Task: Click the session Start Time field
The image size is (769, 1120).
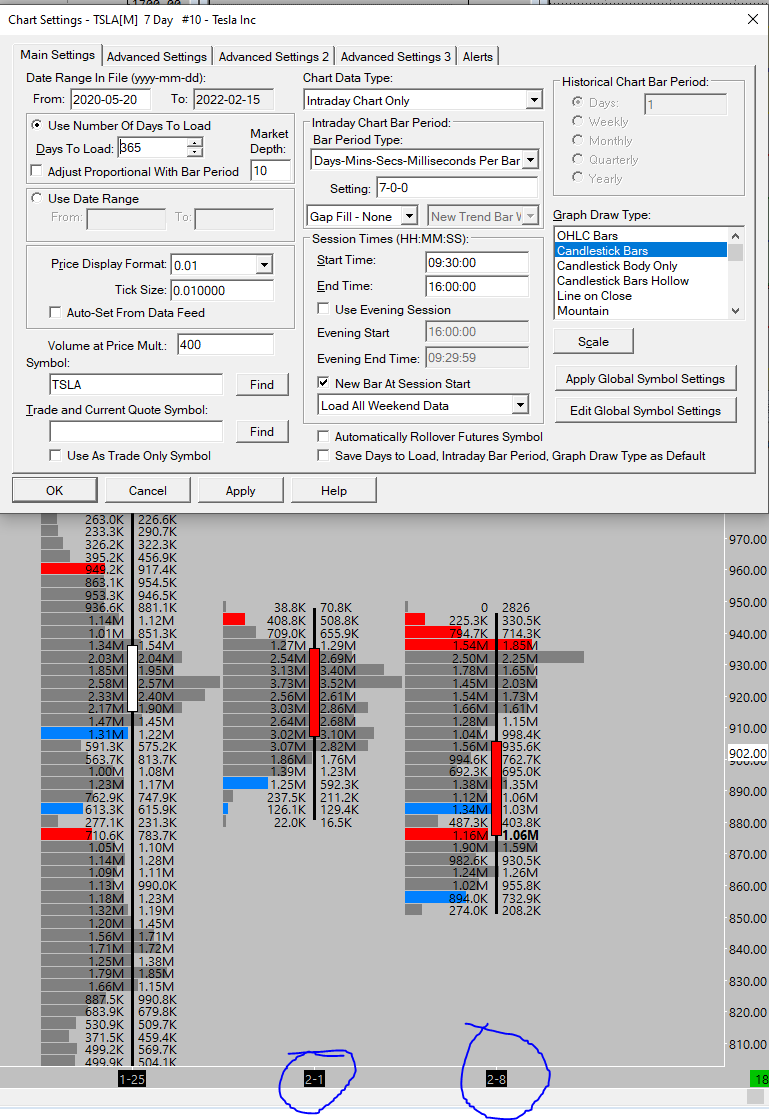Action: (x=477, y=262)
